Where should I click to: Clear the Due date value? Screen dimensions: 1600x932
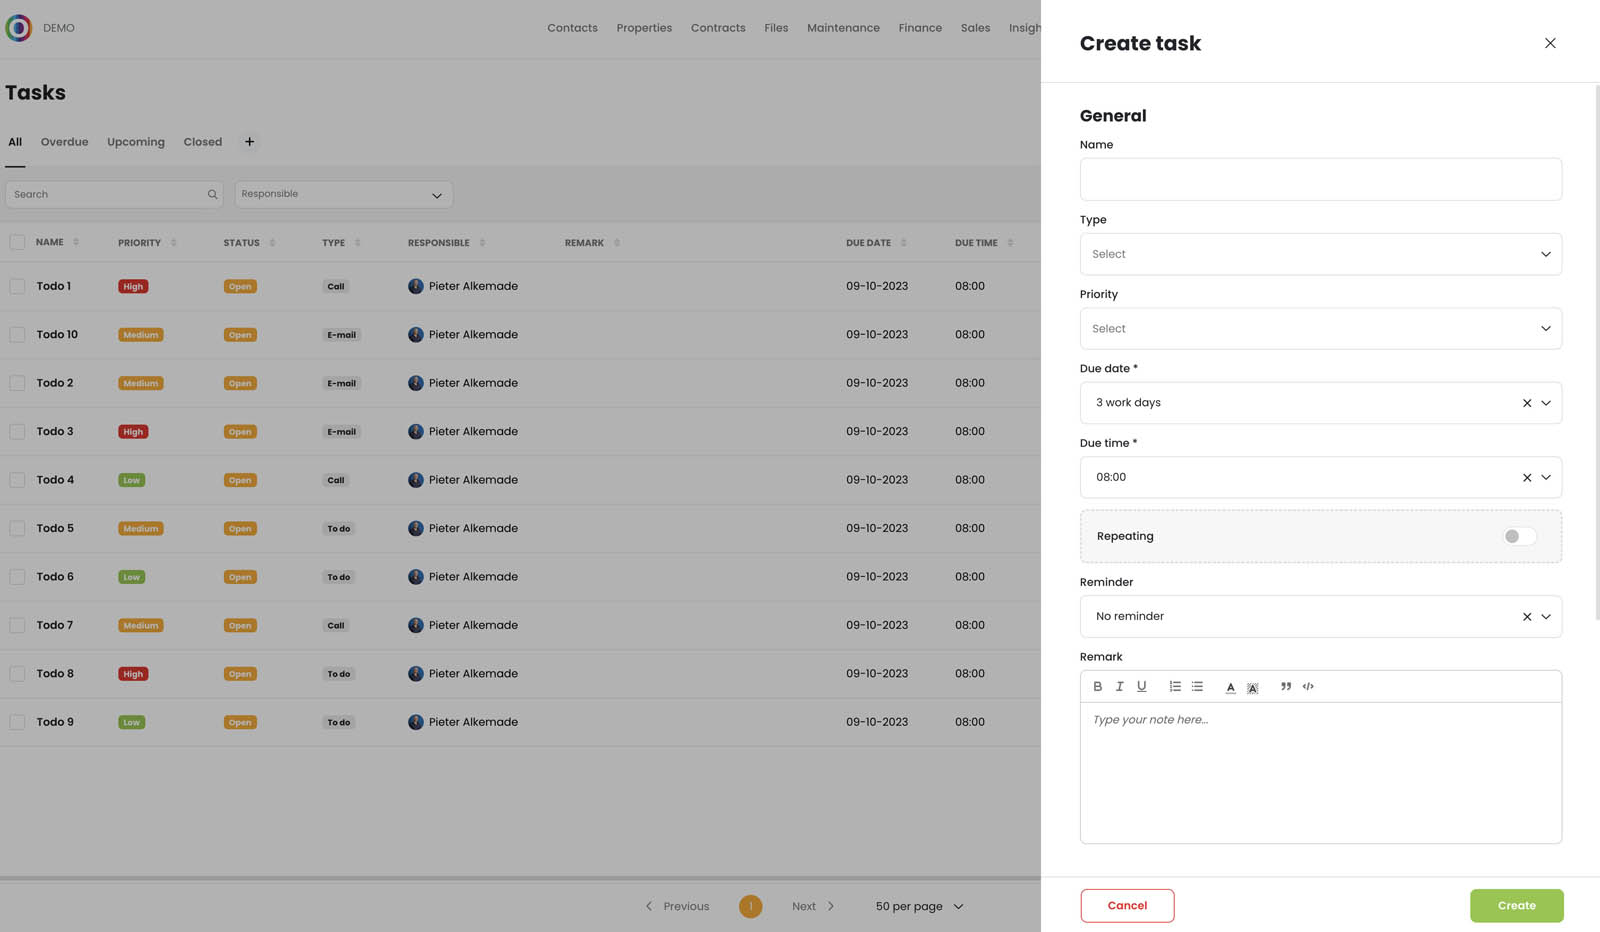(x=1527, y=403)
